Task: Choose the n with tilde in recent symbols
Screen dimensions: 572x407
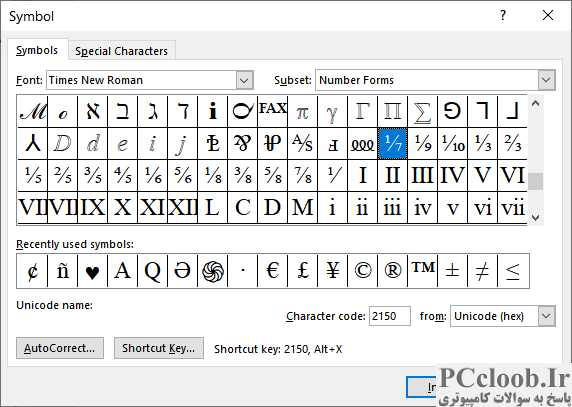Action: (x=63, y=271)
